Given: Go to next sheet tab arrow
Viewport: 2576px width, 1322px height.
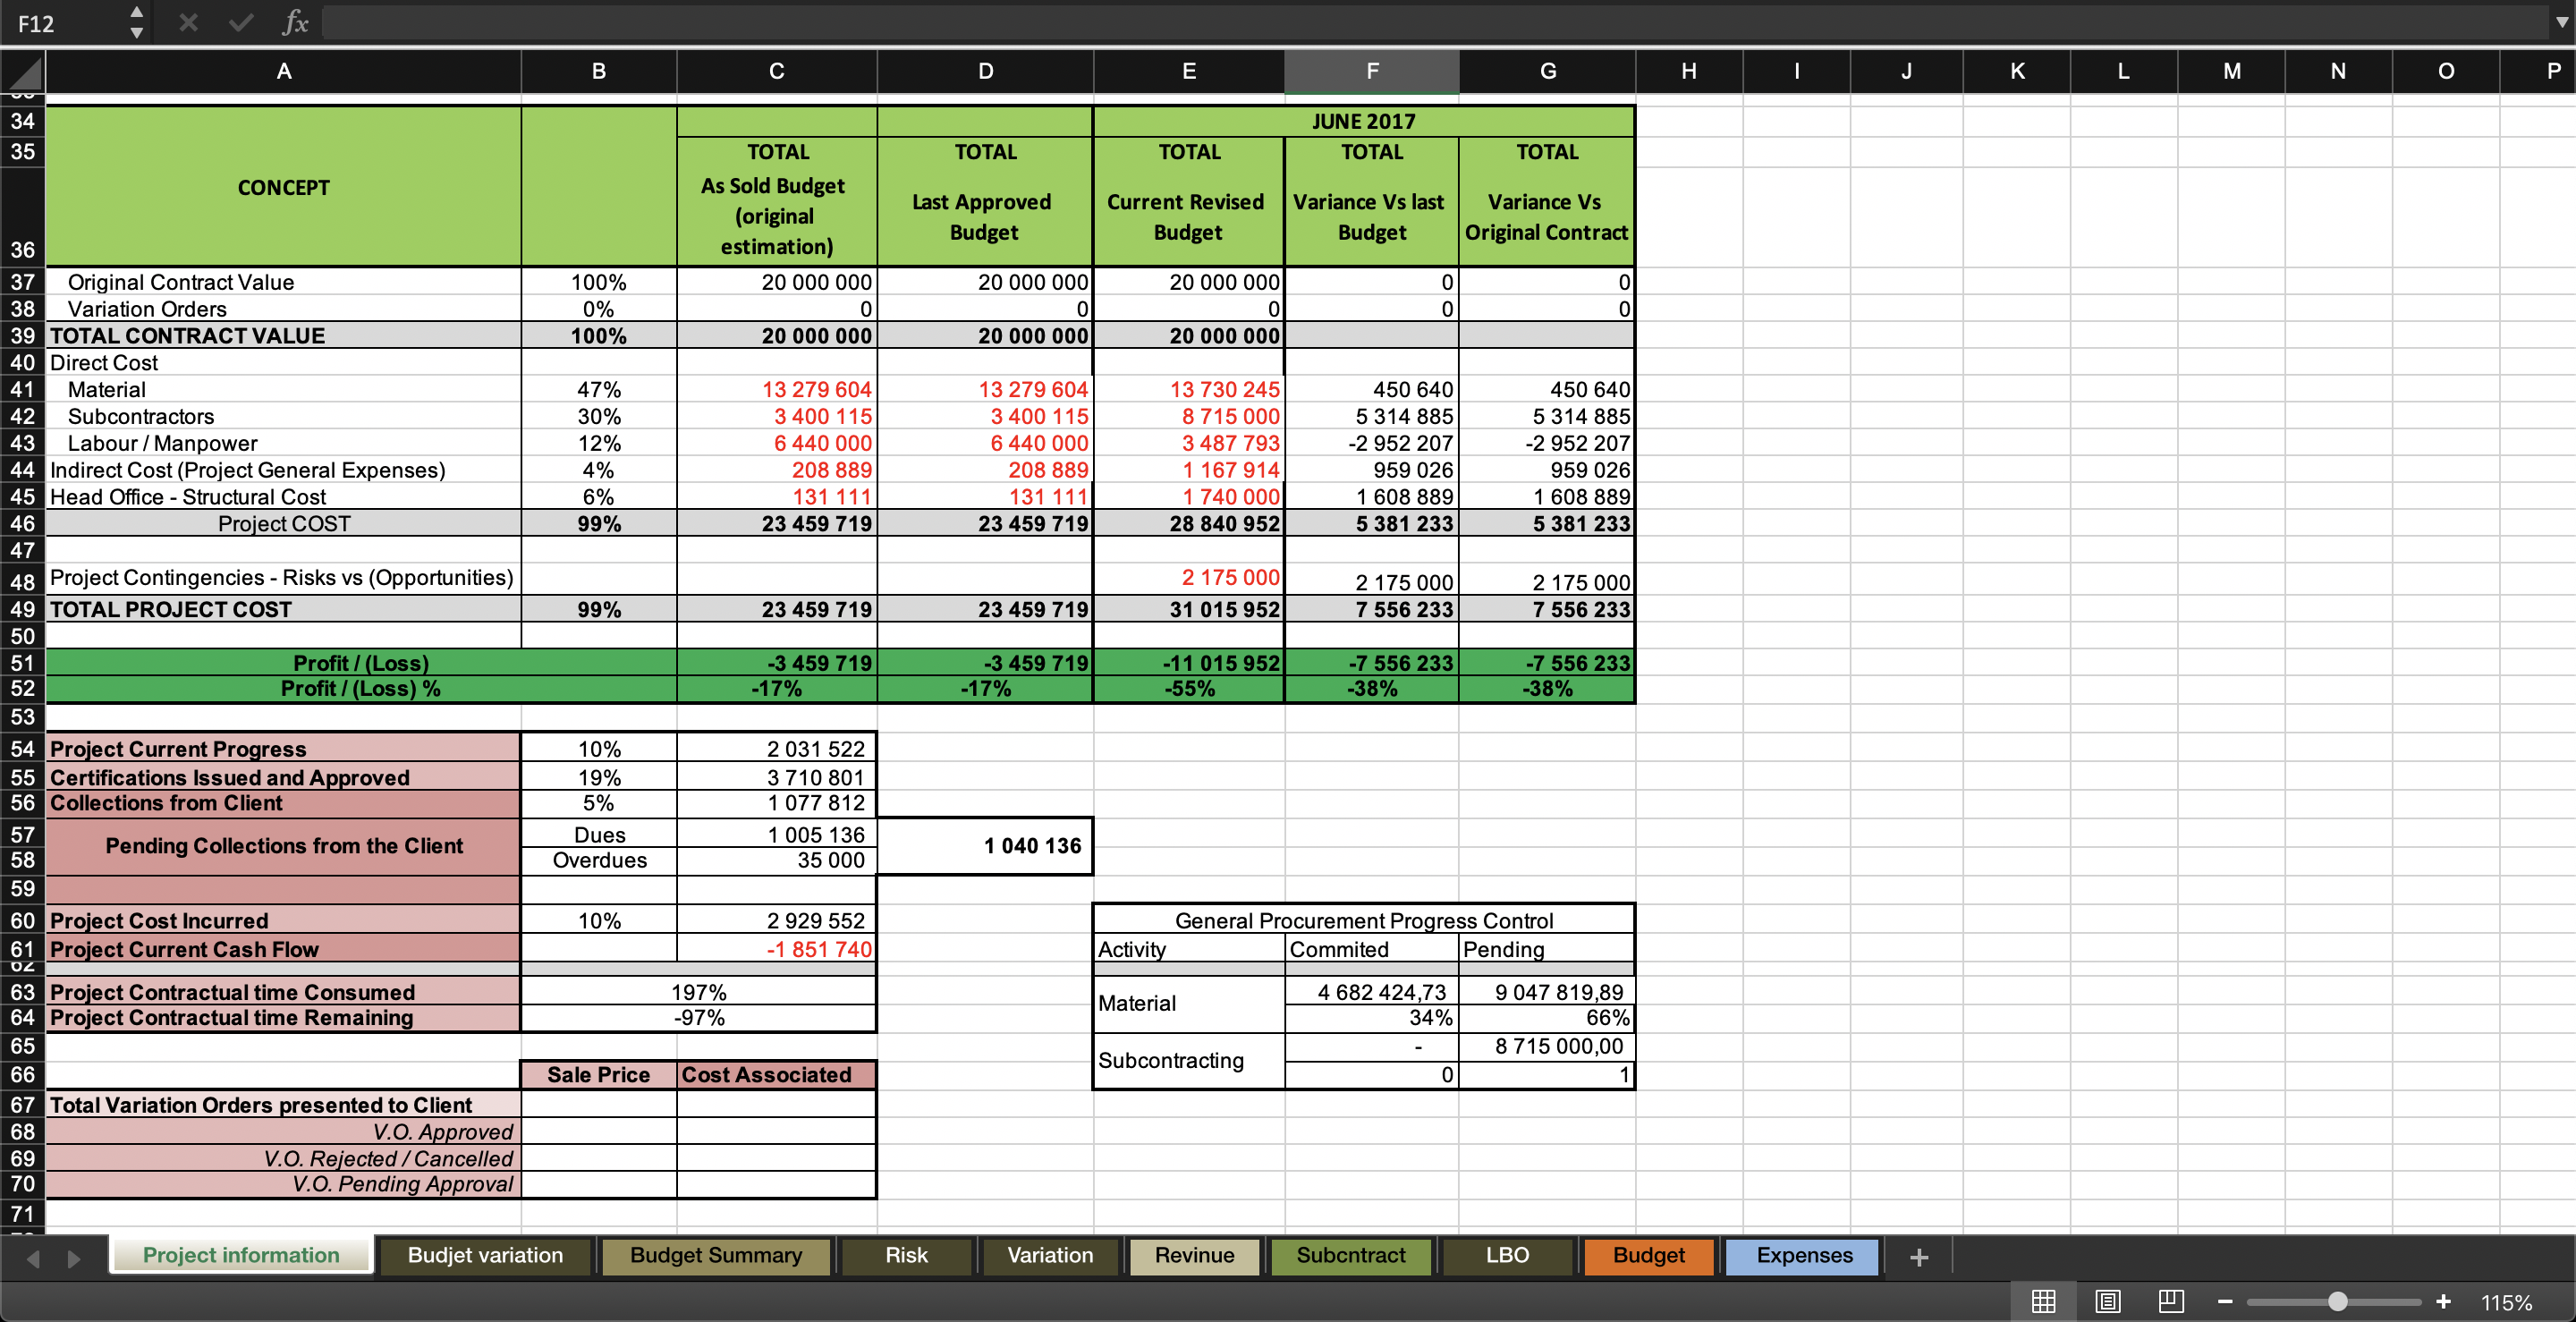Looking at the screenshot, I should point(74,1258).
